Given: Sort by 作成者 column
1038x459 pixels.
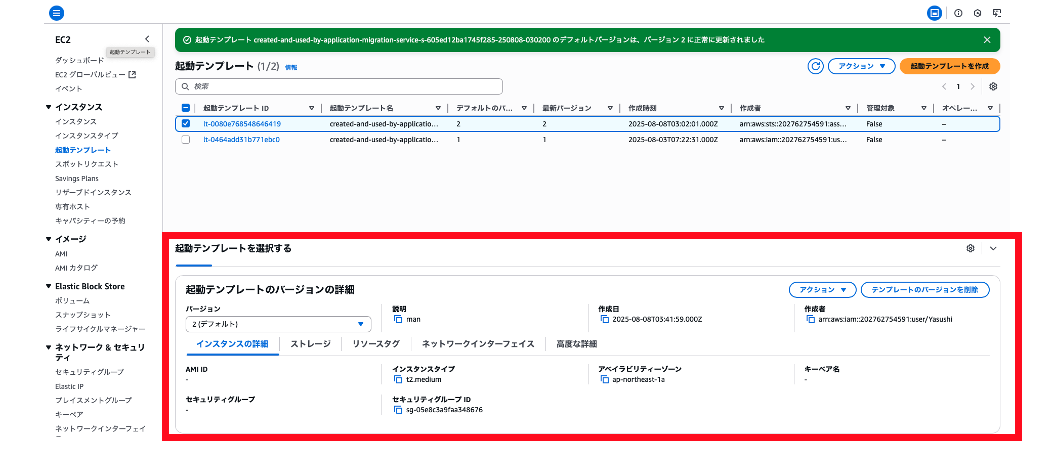Looking at the screenshot, I should pos(848,108).
